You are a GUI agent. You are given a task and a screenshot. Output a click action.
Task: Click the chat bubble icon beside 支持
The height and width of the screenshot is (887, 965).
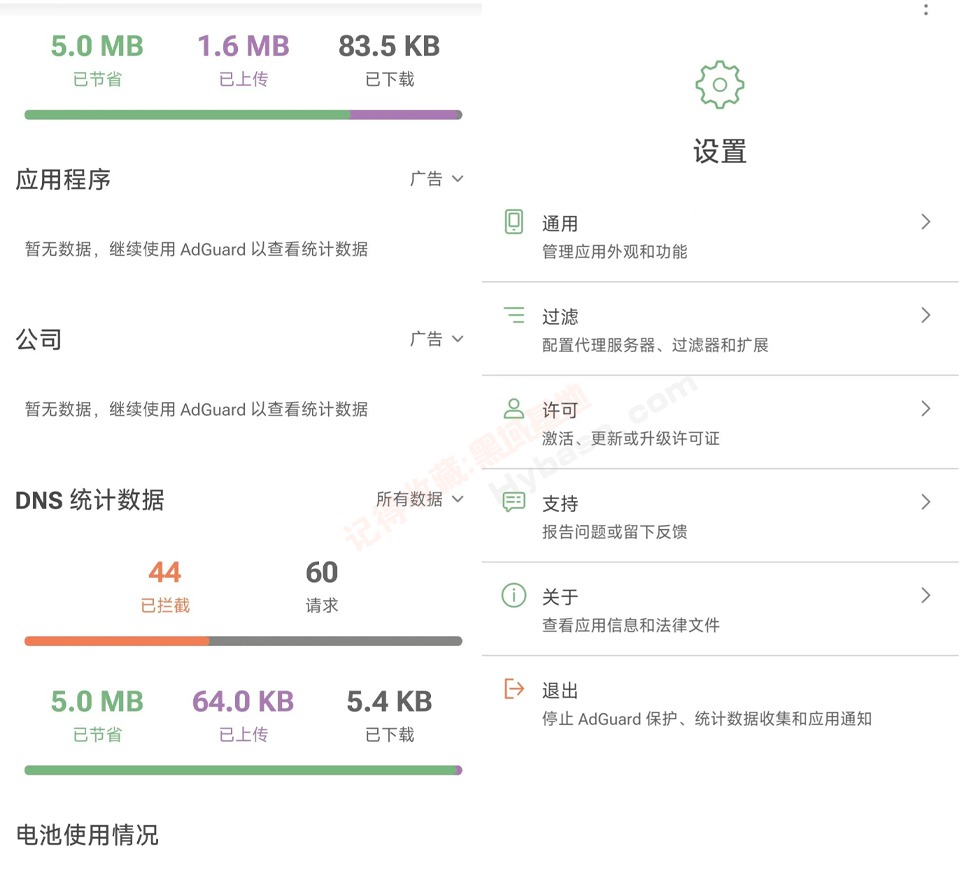coord(513,502)
